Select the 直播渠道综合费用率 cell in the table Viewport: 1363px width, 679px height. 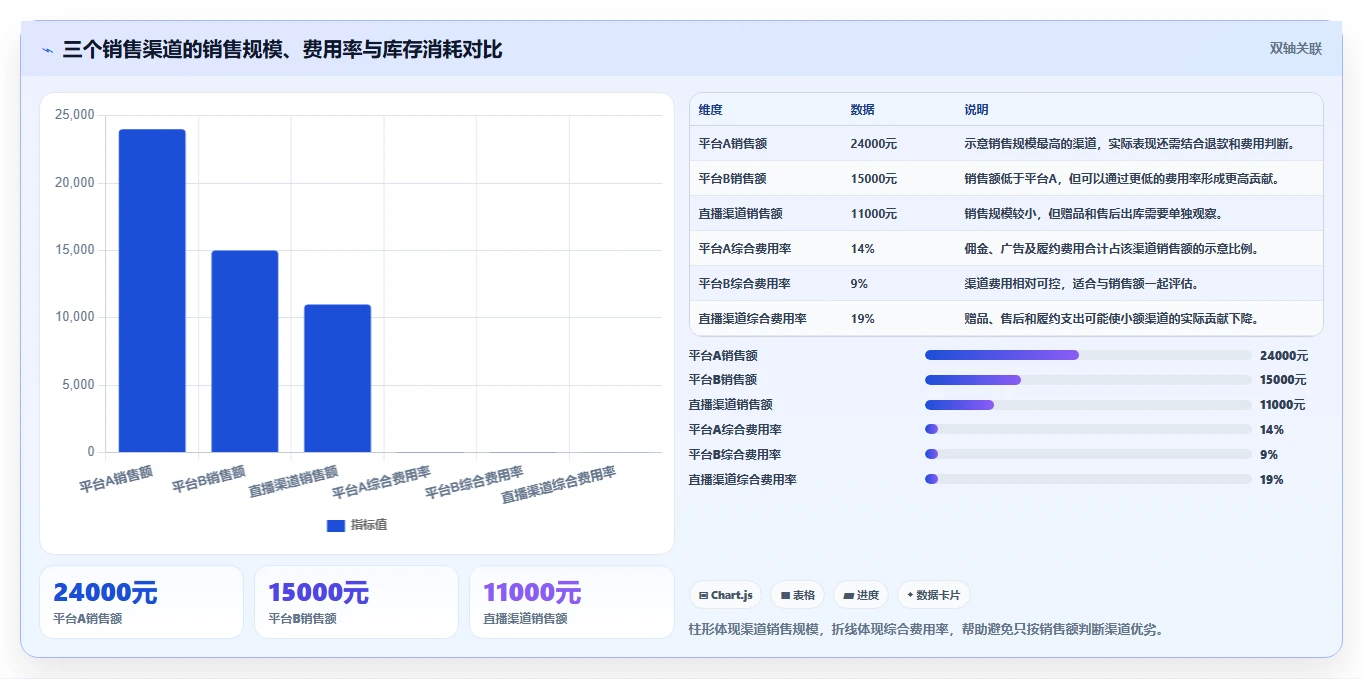pos(752,319)
